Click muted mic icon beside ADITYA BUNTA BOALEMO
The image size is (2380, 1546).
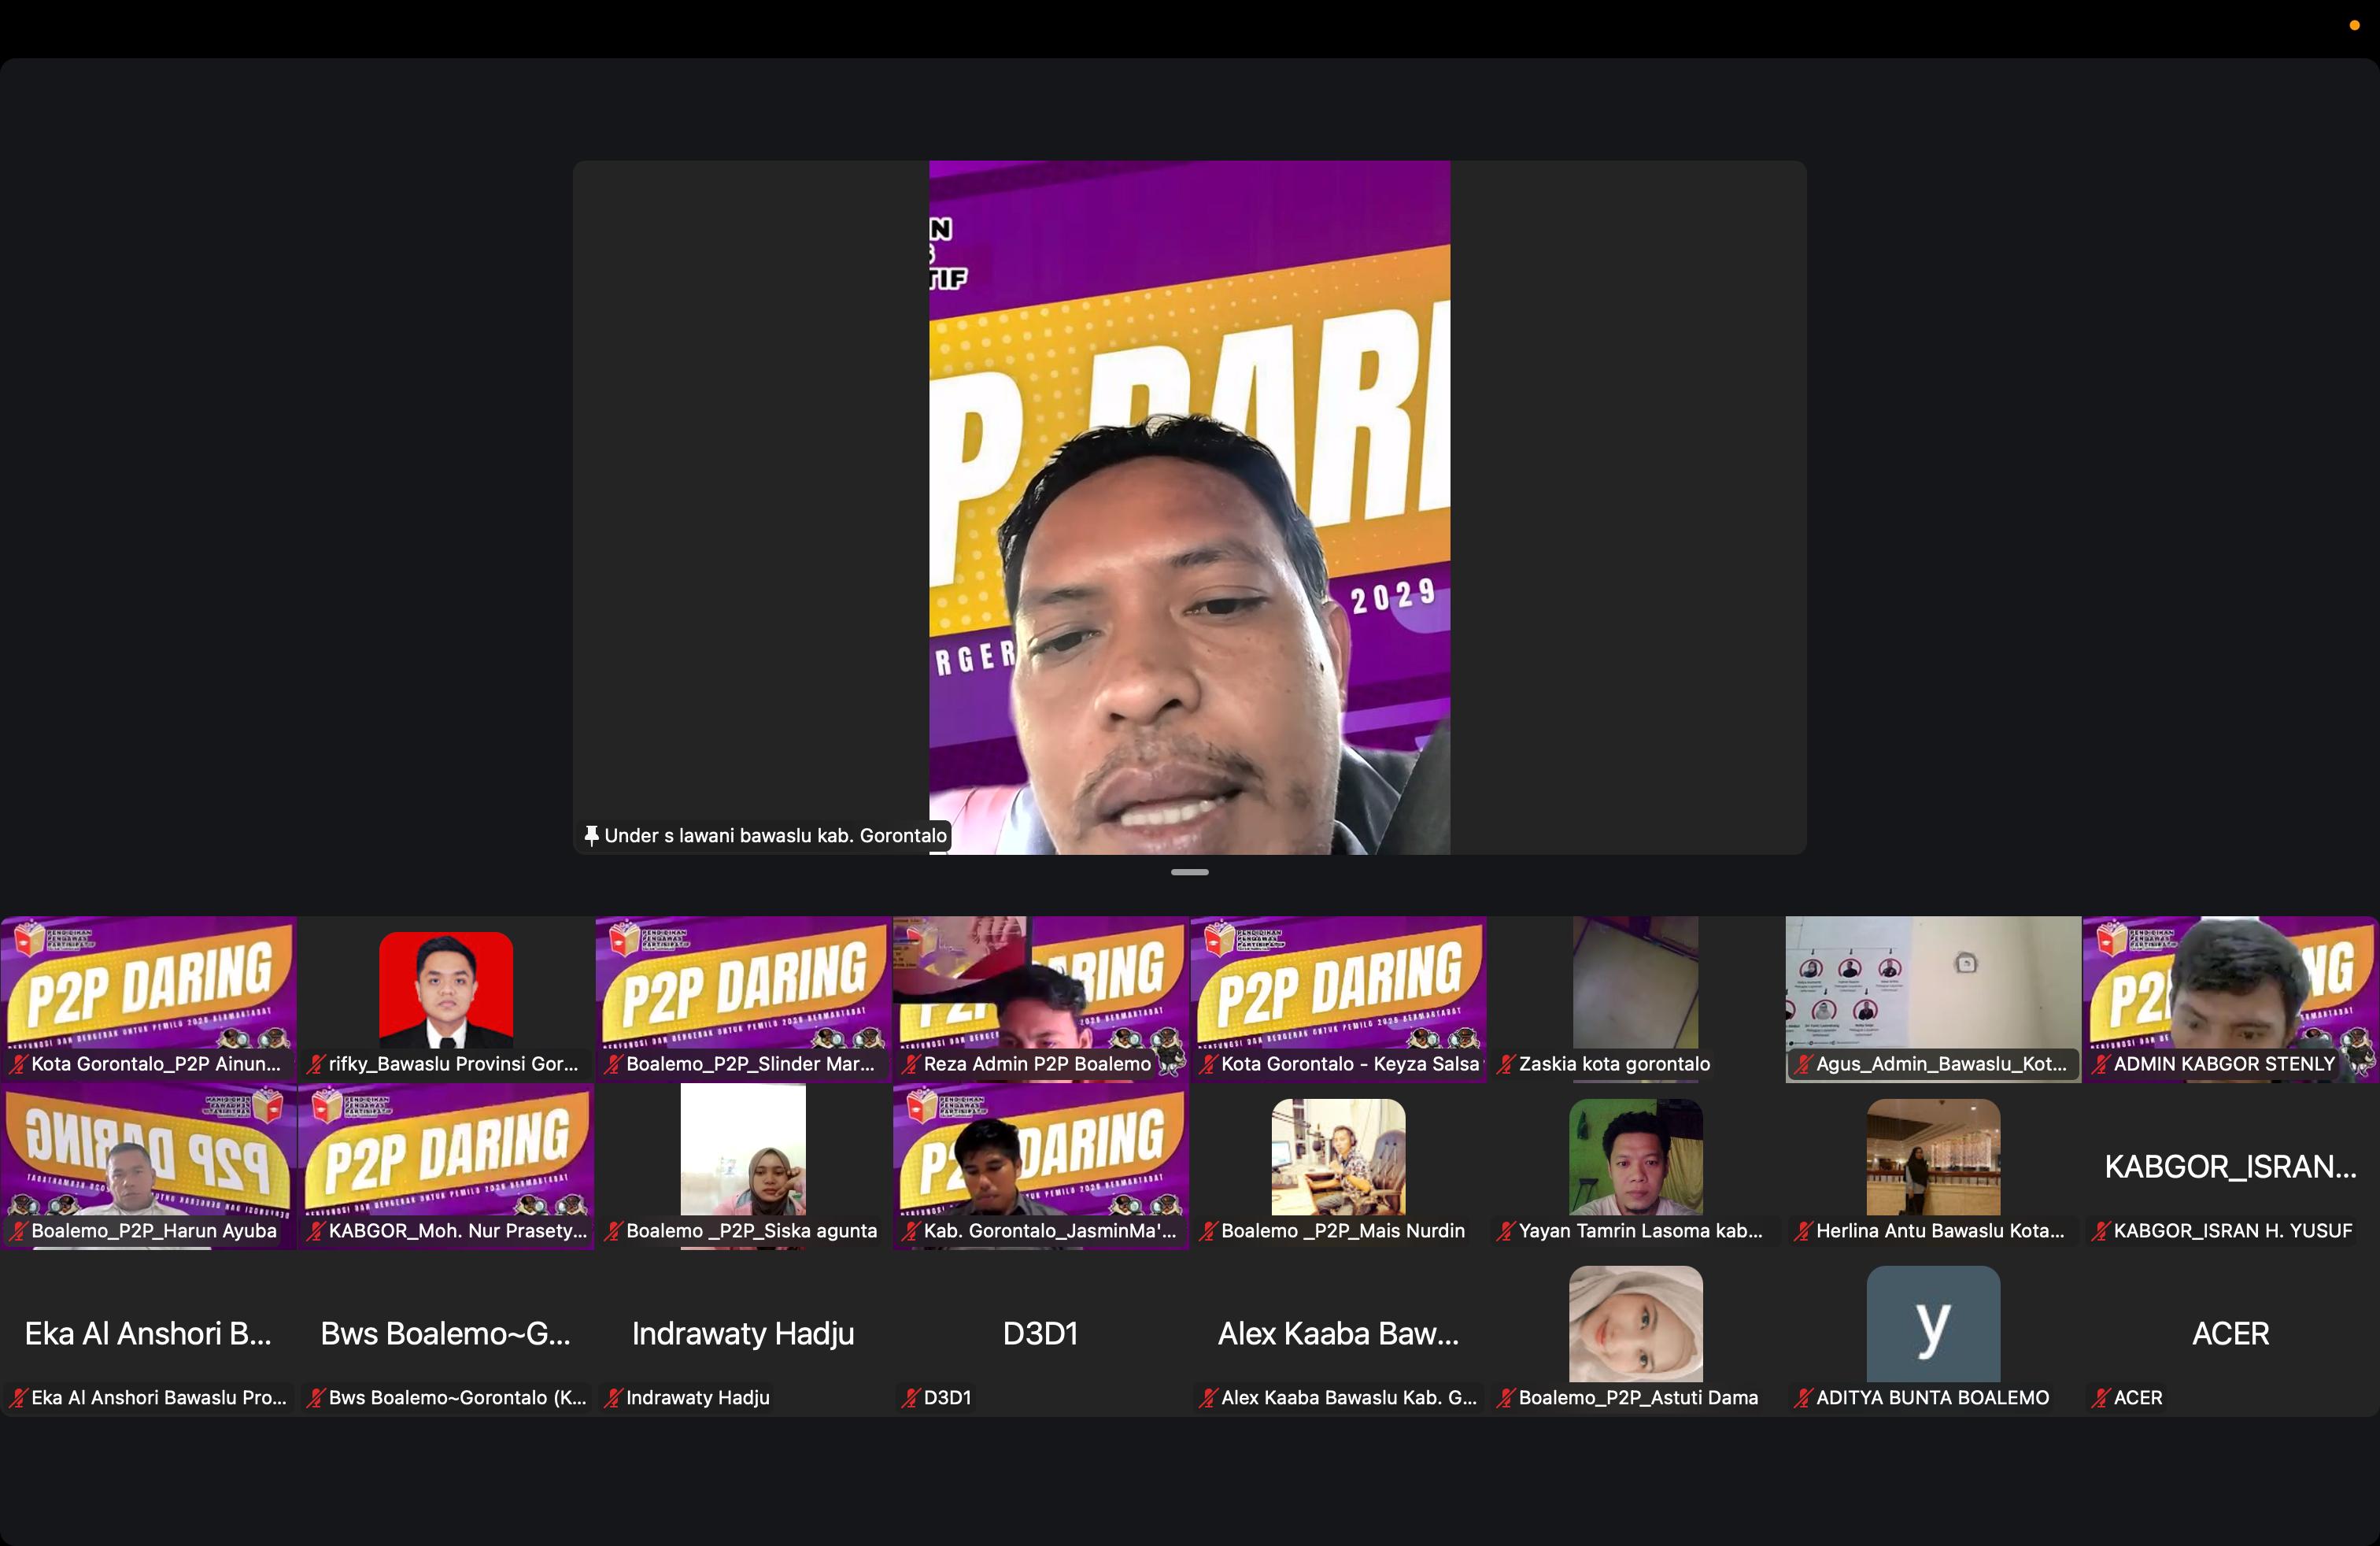point(1803,1398)
